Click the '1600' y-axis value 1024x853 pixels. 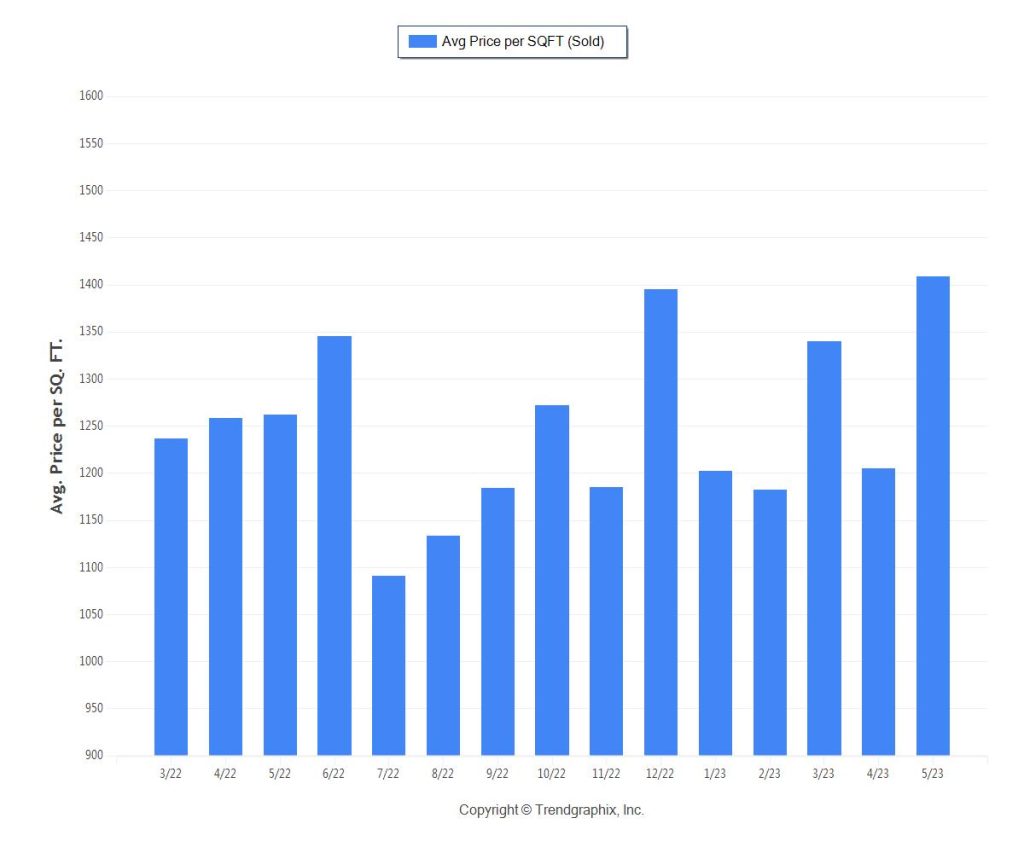(x=91, y=95)
